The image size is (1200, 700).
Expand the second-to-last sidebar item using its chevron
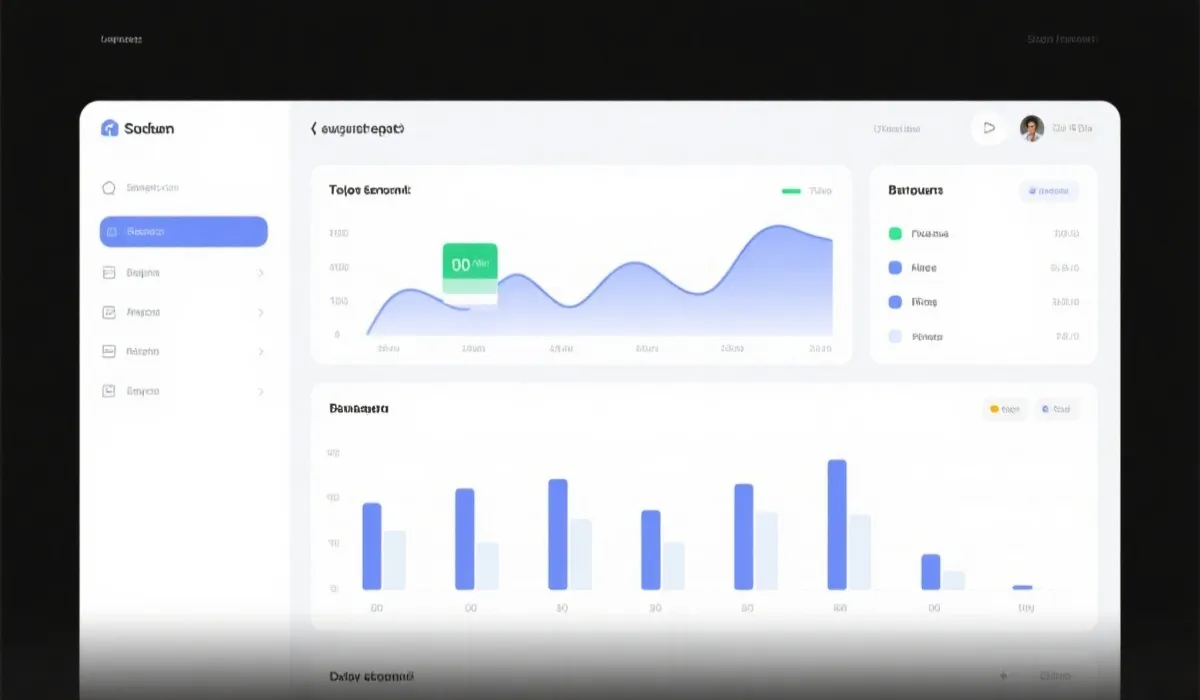point(261,352)
